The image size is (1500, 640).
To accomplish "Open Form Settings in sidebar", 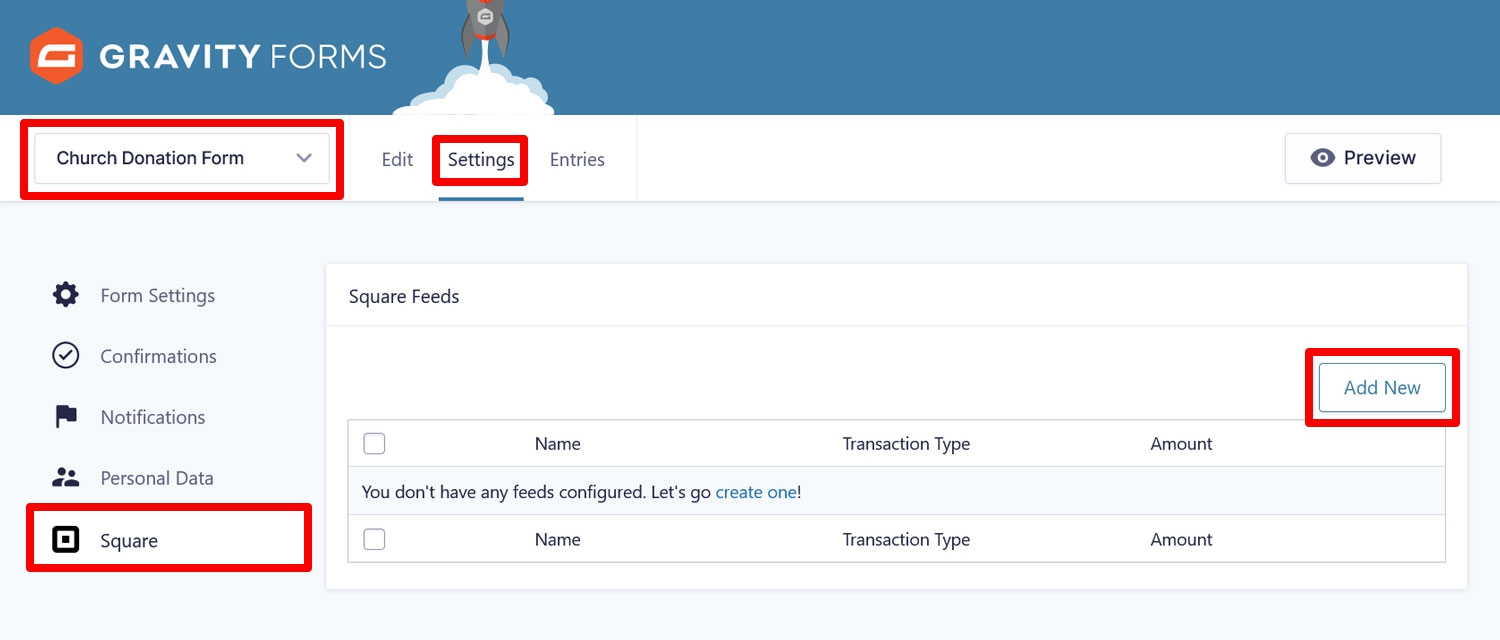I will click(x=158, y=296).
